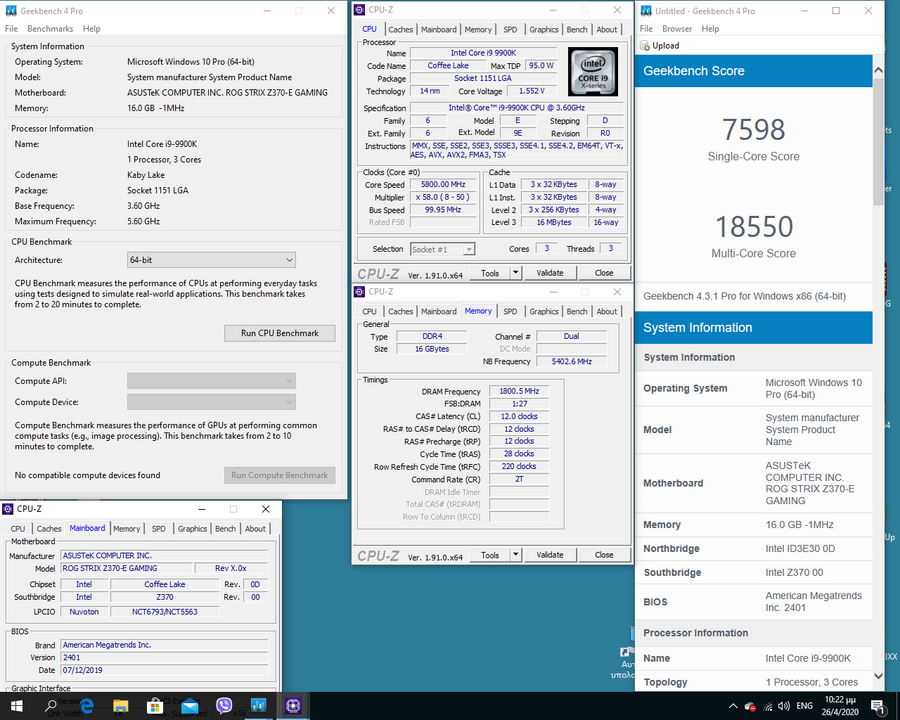
Task: Open the Selection Socket #1 dropdown
Action: point(443,249)
